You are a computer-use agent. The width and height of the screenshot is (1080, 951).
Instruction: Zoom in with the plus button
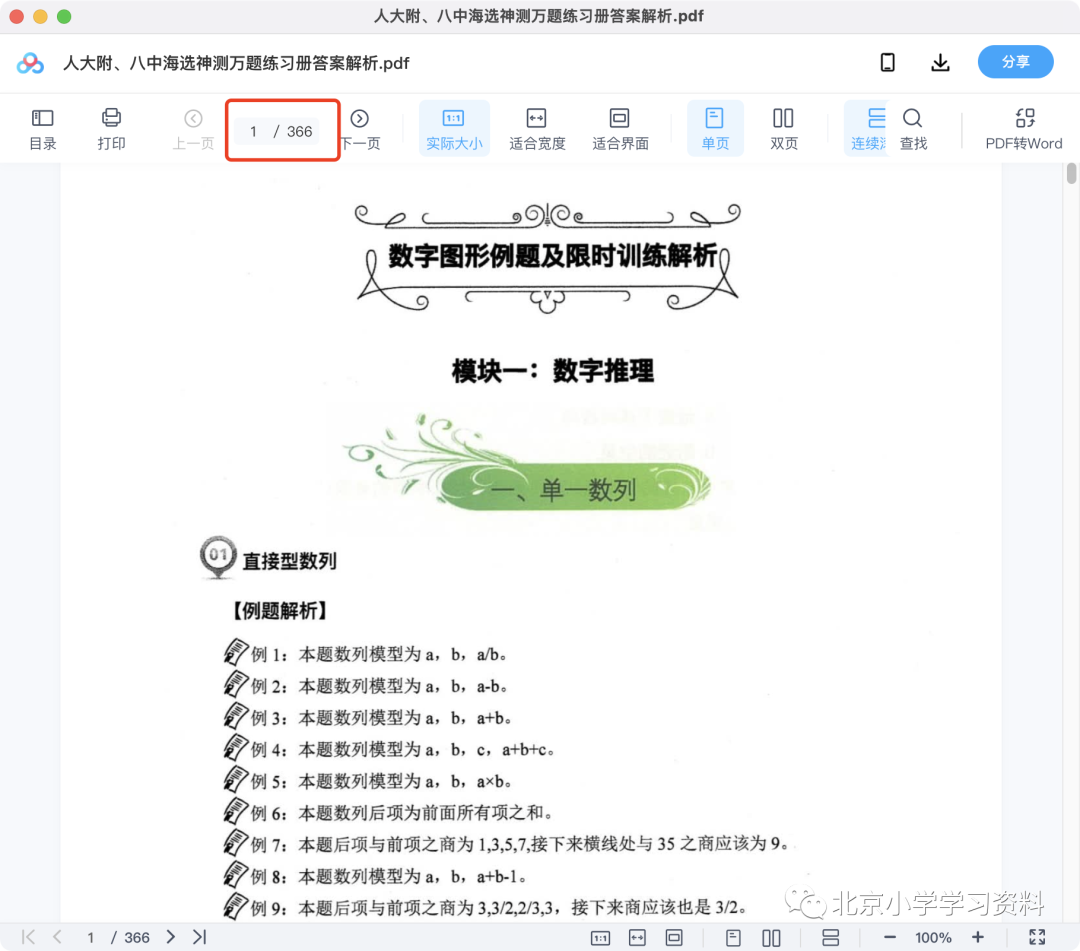coord(977,937)
